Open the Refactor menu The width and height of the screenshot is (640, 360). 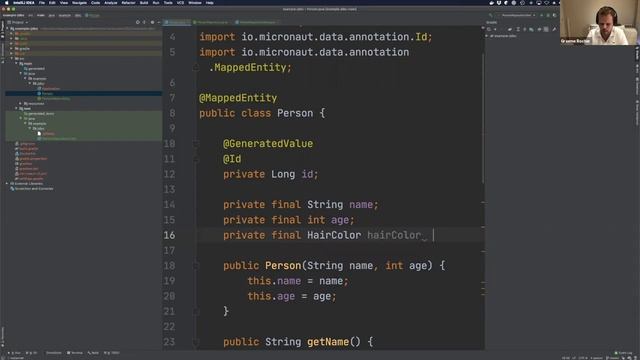(128, 2)
